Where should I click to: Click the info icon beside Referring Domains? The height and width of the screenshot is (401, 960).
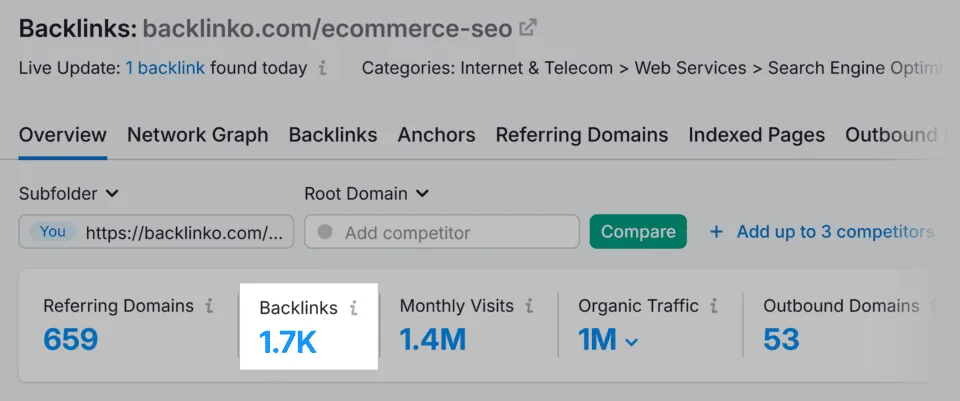tap(209, 305)
